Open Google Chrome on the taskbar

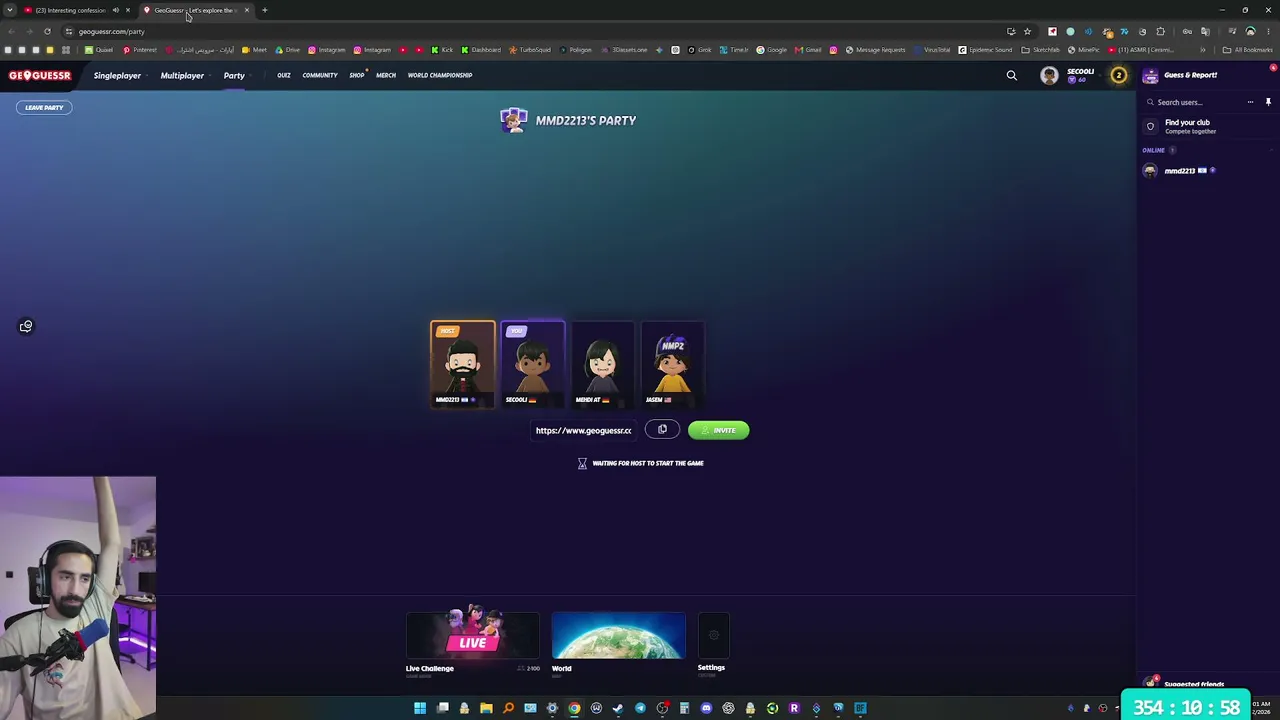574,708
